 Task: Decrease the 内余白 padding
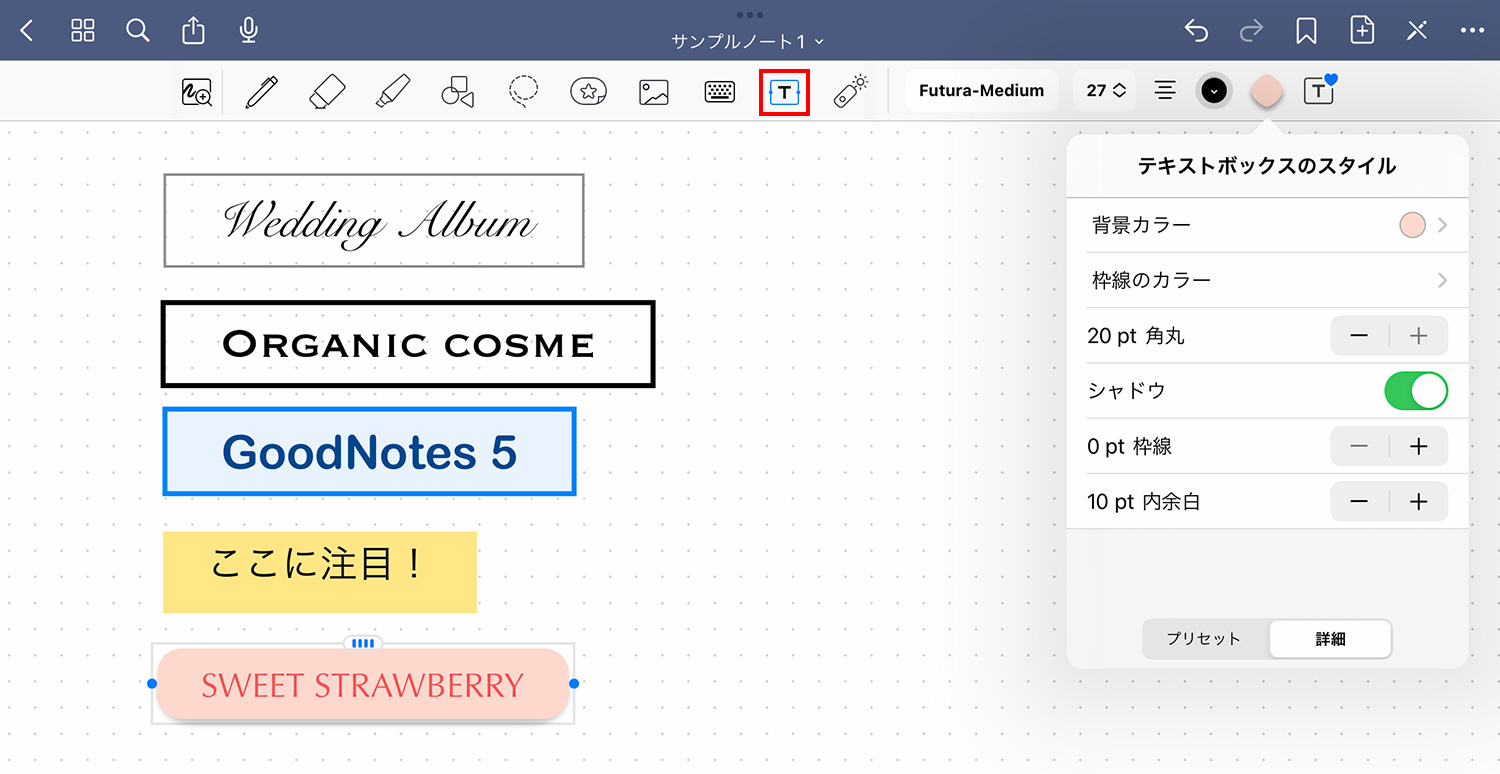1359,501
